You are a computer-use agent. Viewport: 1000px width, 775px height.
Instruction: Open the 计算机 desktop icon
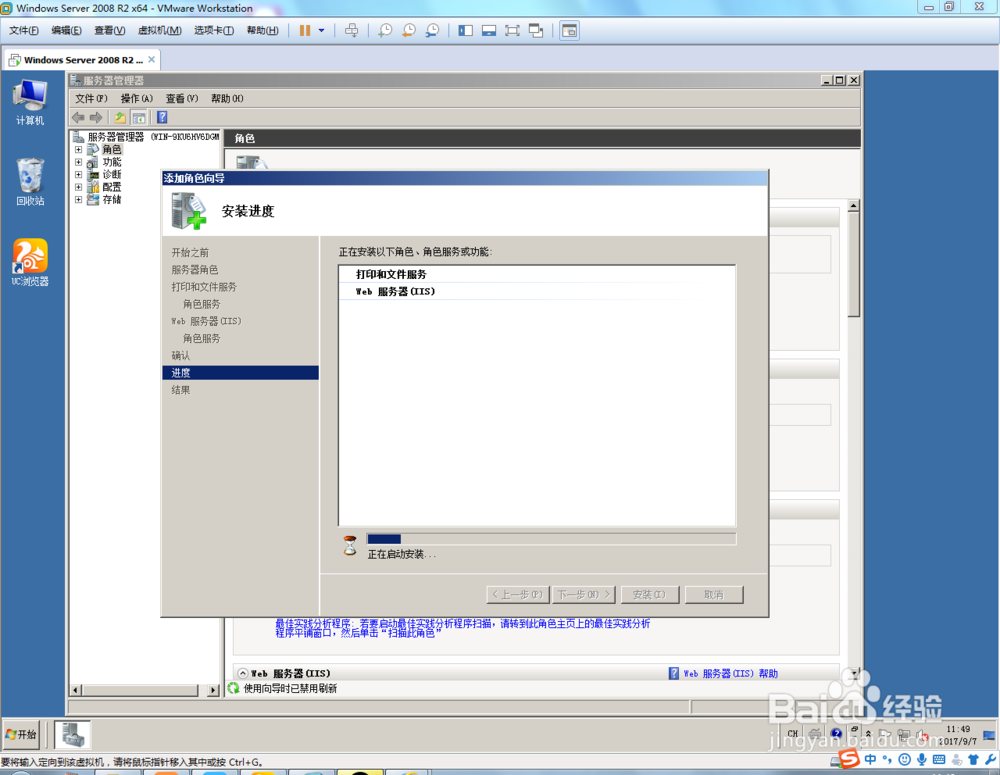pos(30,102)
